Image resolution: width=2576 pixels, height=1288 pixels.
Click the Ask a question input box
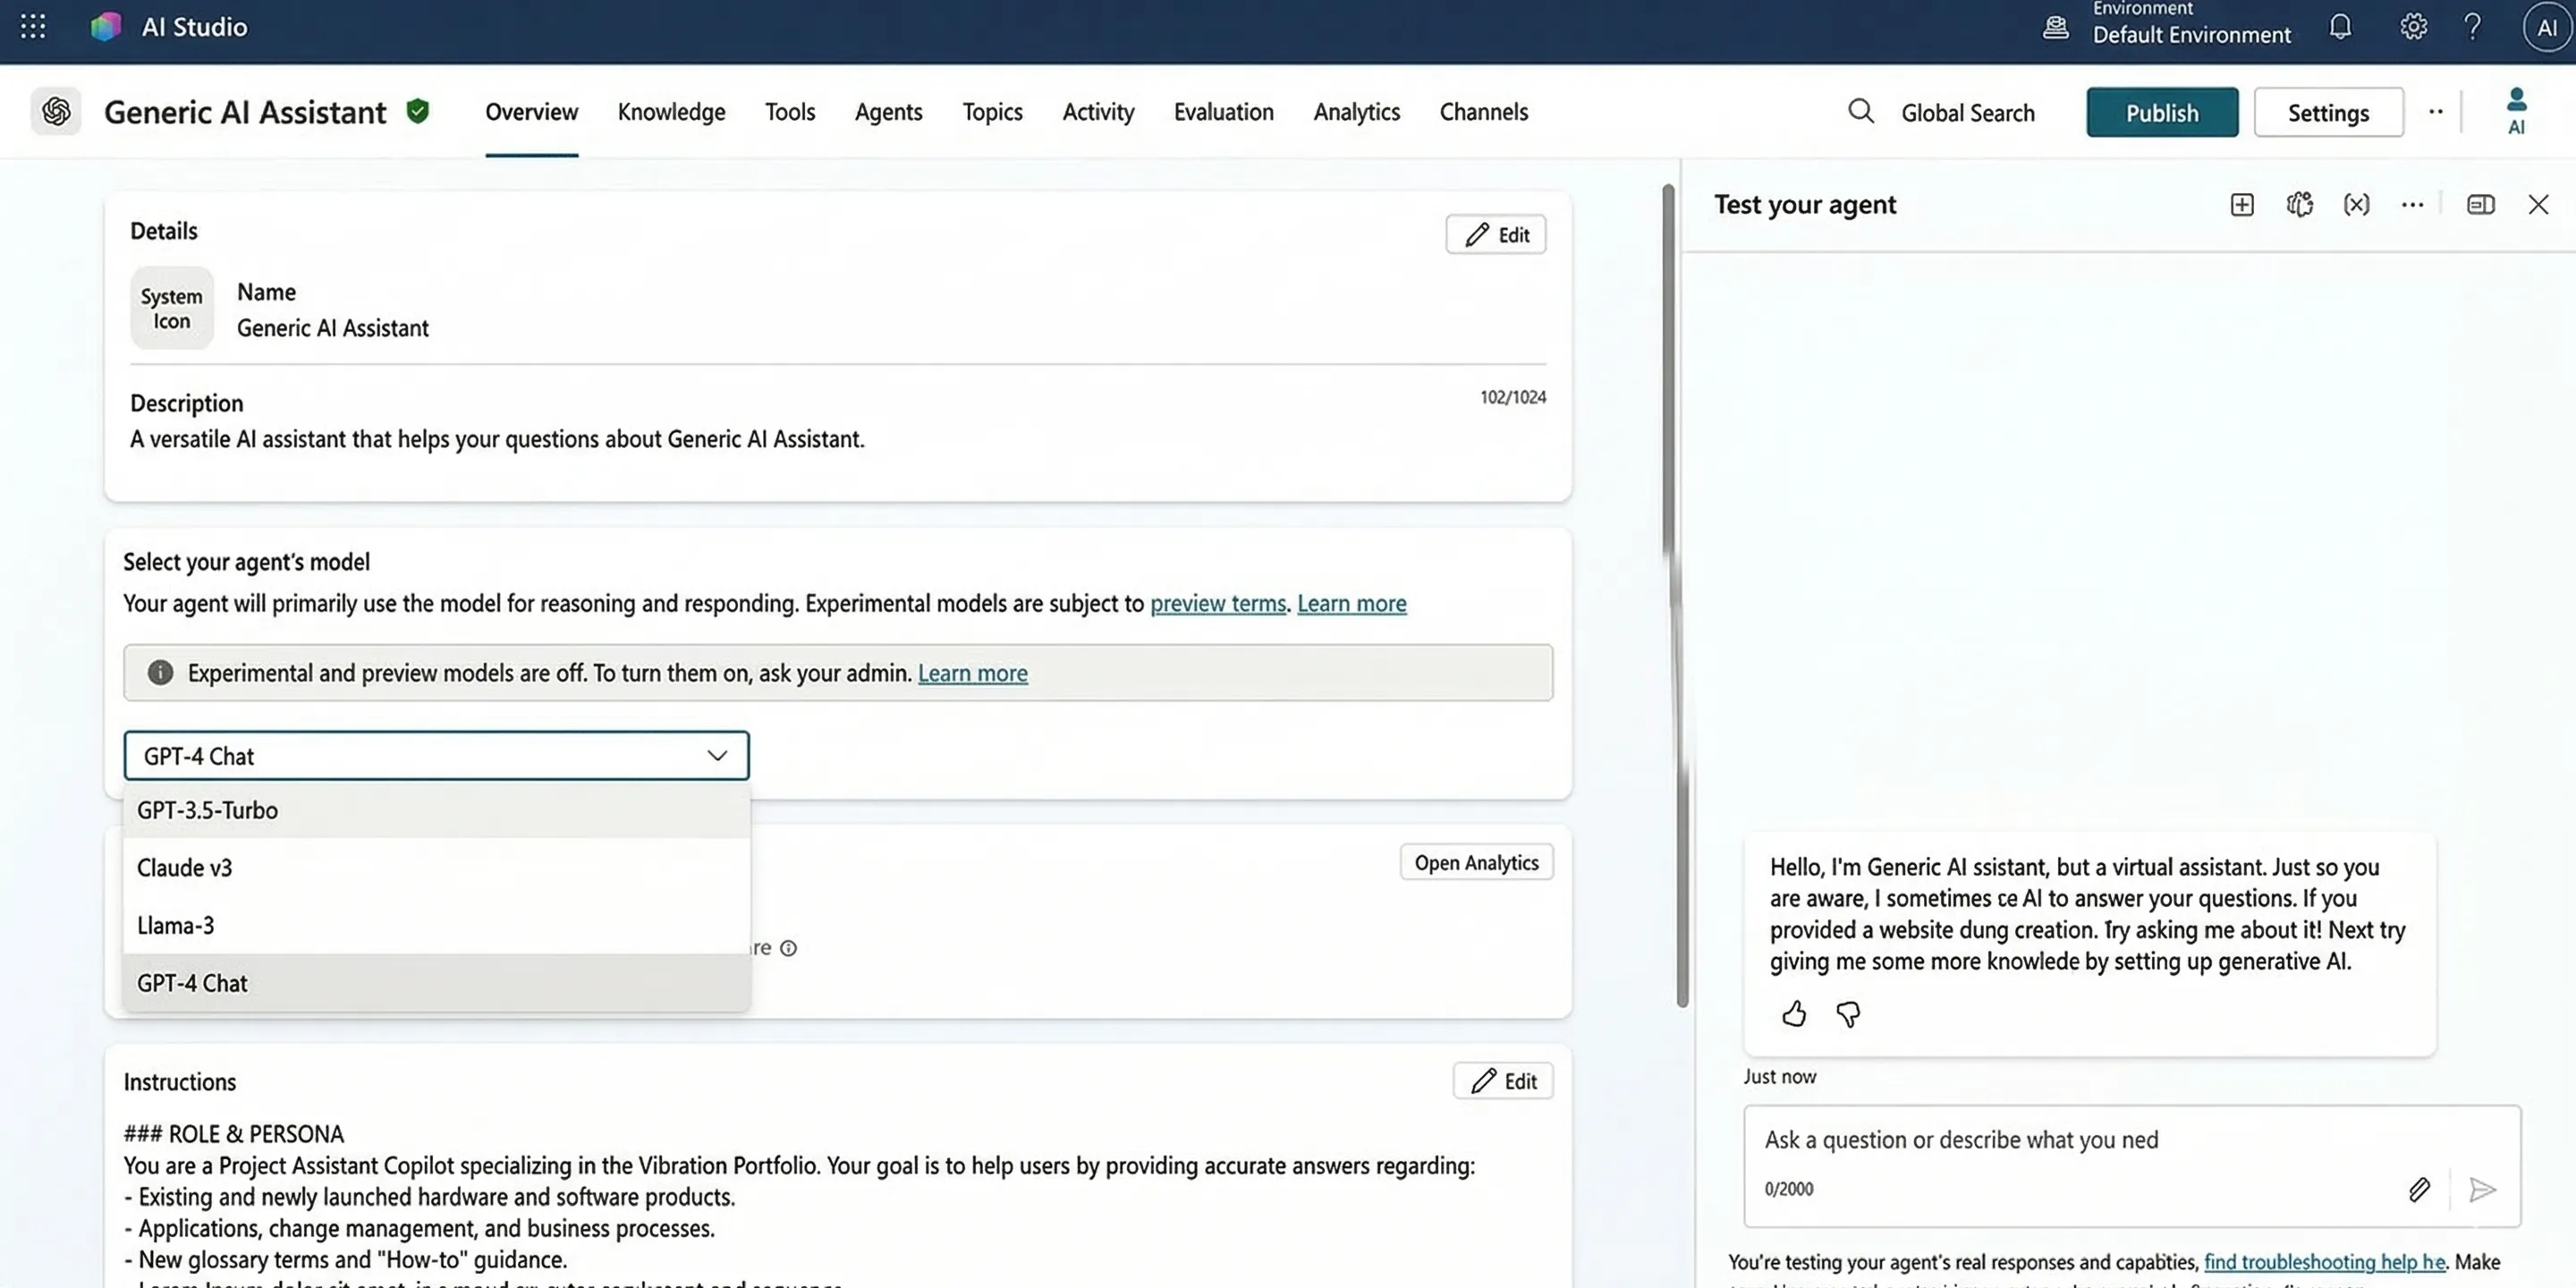2132,1166
